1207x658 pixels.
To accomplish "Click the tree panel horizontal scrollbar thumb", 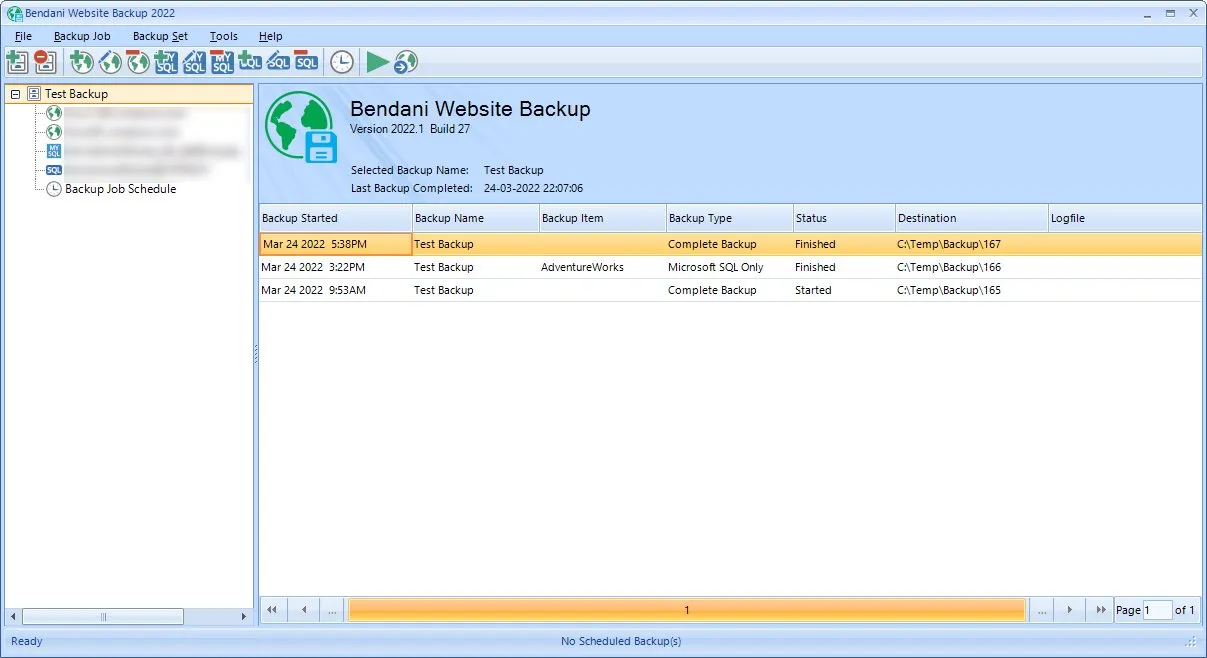I will pos(103,617).
